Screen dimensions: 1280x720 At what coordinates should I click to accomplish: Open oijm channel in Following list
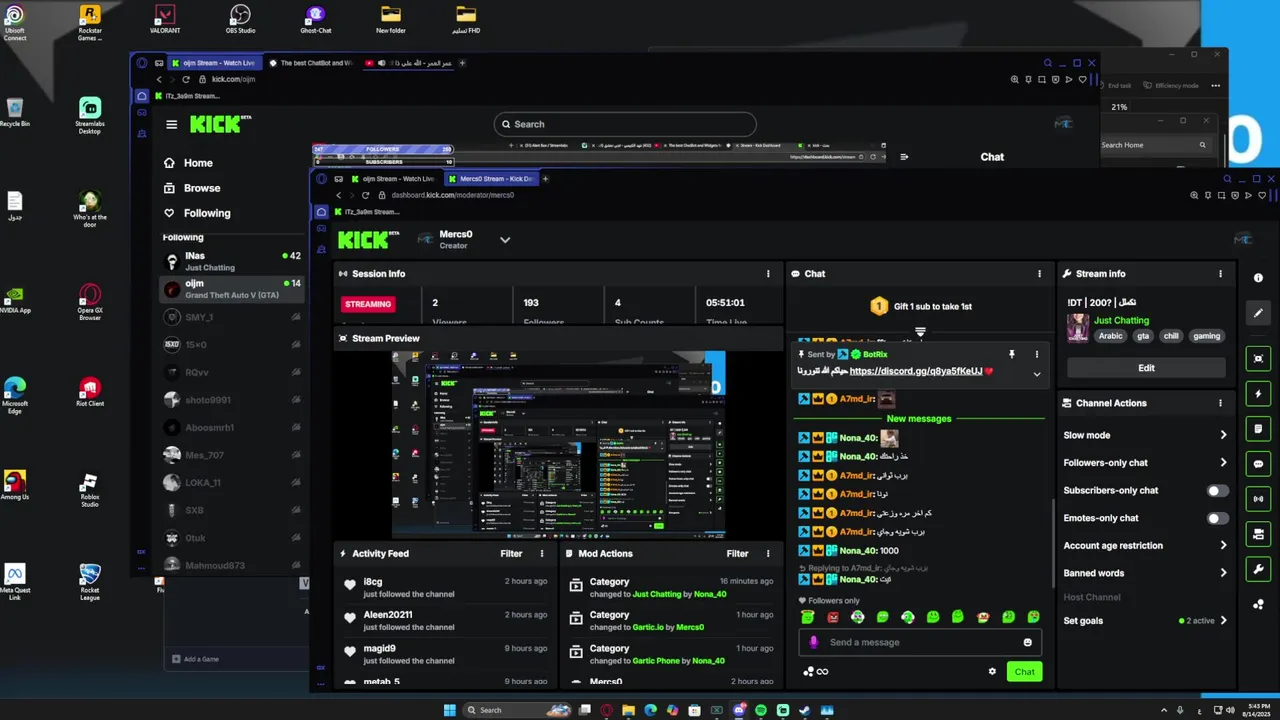click(232, 289)
